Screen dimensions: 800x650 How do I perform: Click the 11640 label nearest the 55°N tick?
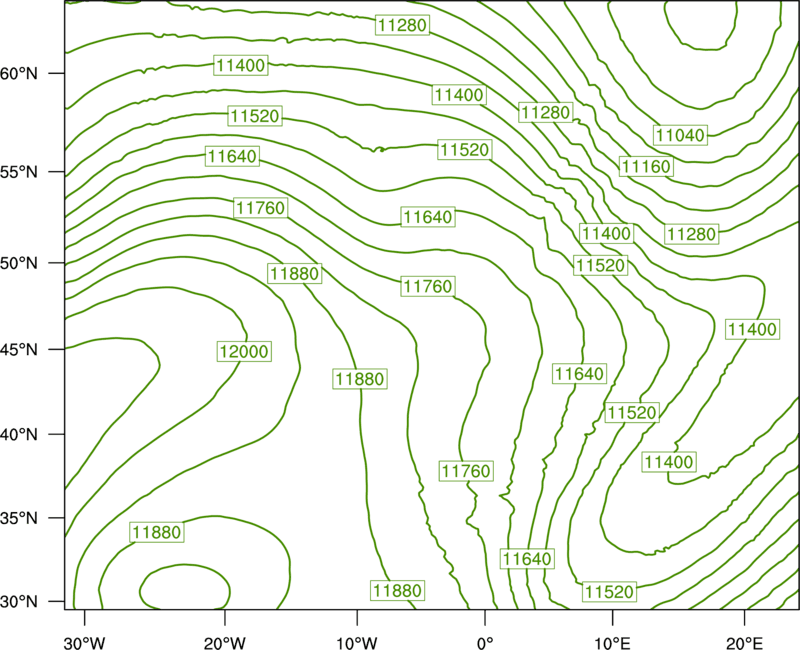coord(232,156)
